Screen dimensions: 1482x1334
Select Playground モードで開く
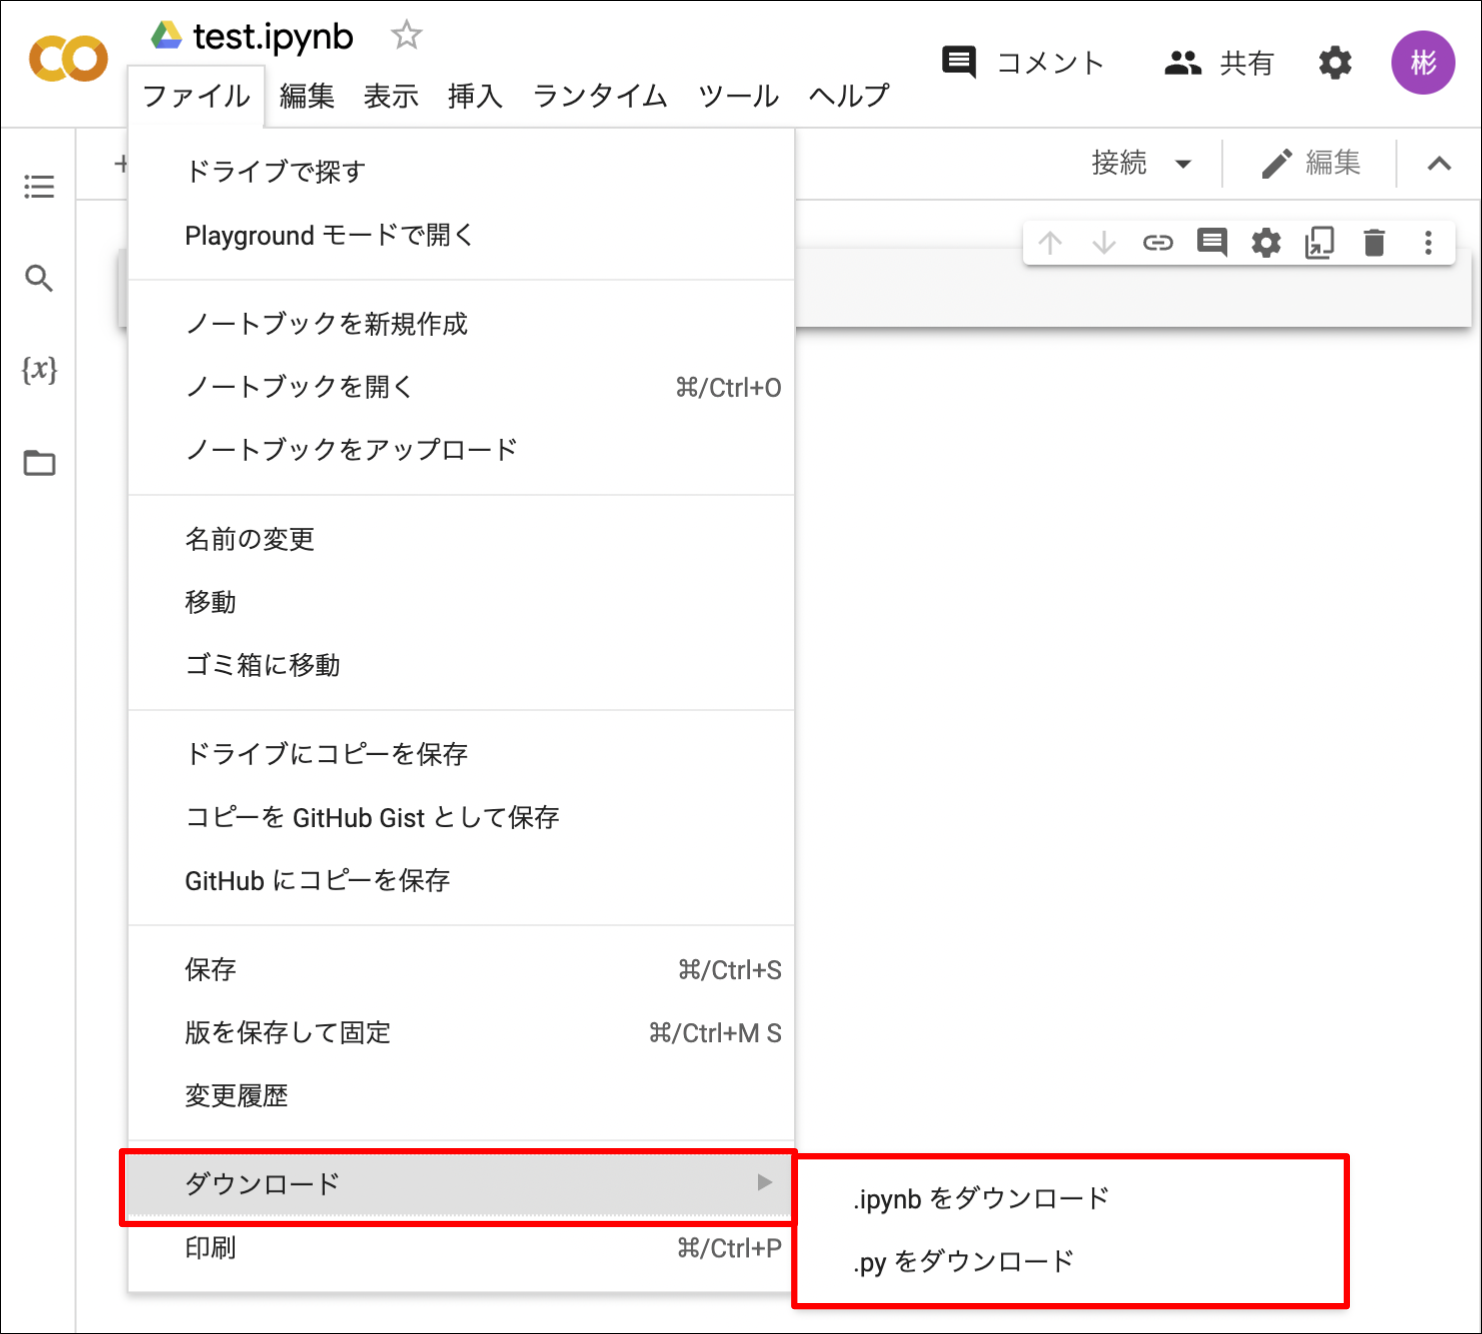pyautogui.click(x=461, y=236)
